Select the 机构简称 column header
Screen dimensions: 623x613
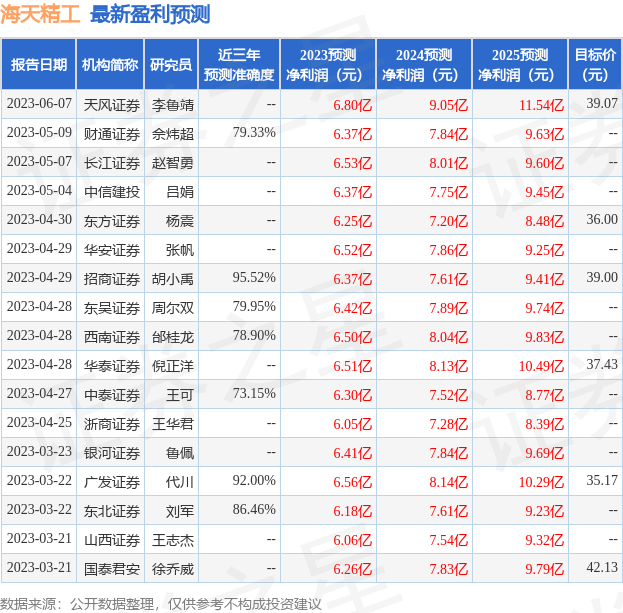(x=110, y=64)
